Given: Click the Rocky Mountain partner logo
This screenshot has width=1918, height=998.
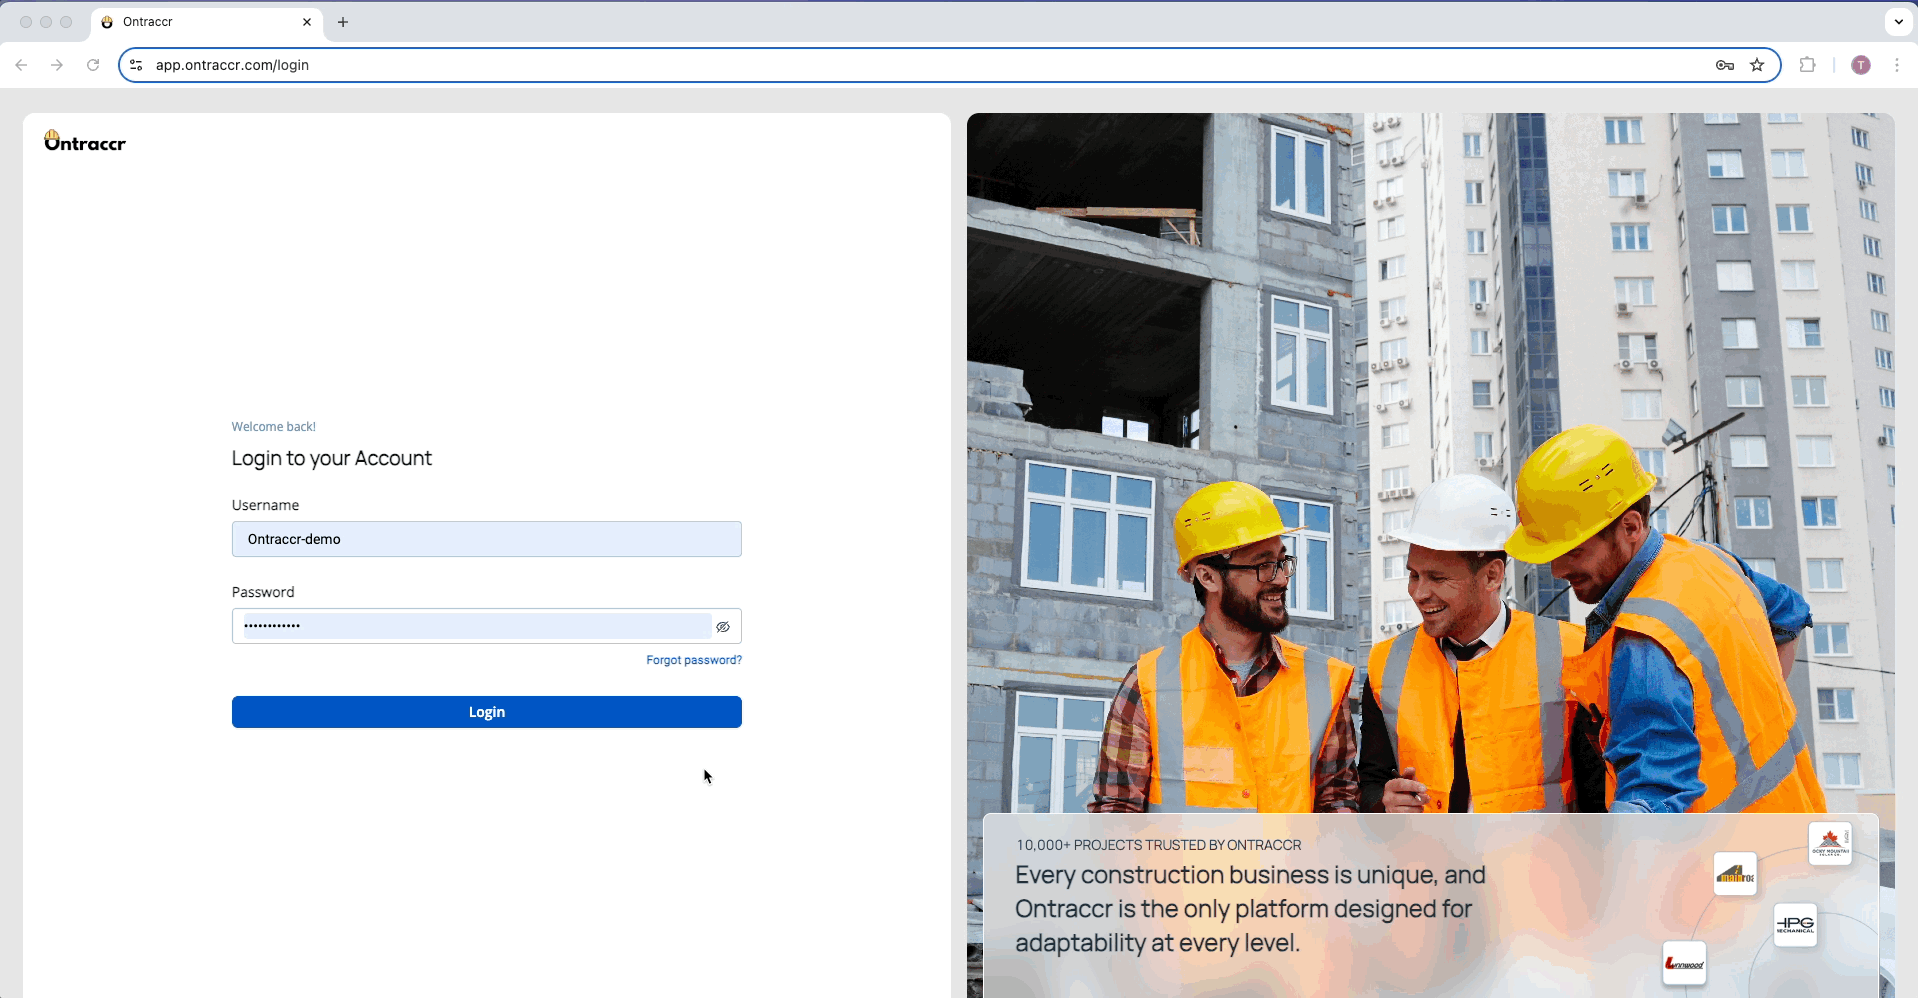Looking at the screenshot, I should point(1830,843).
